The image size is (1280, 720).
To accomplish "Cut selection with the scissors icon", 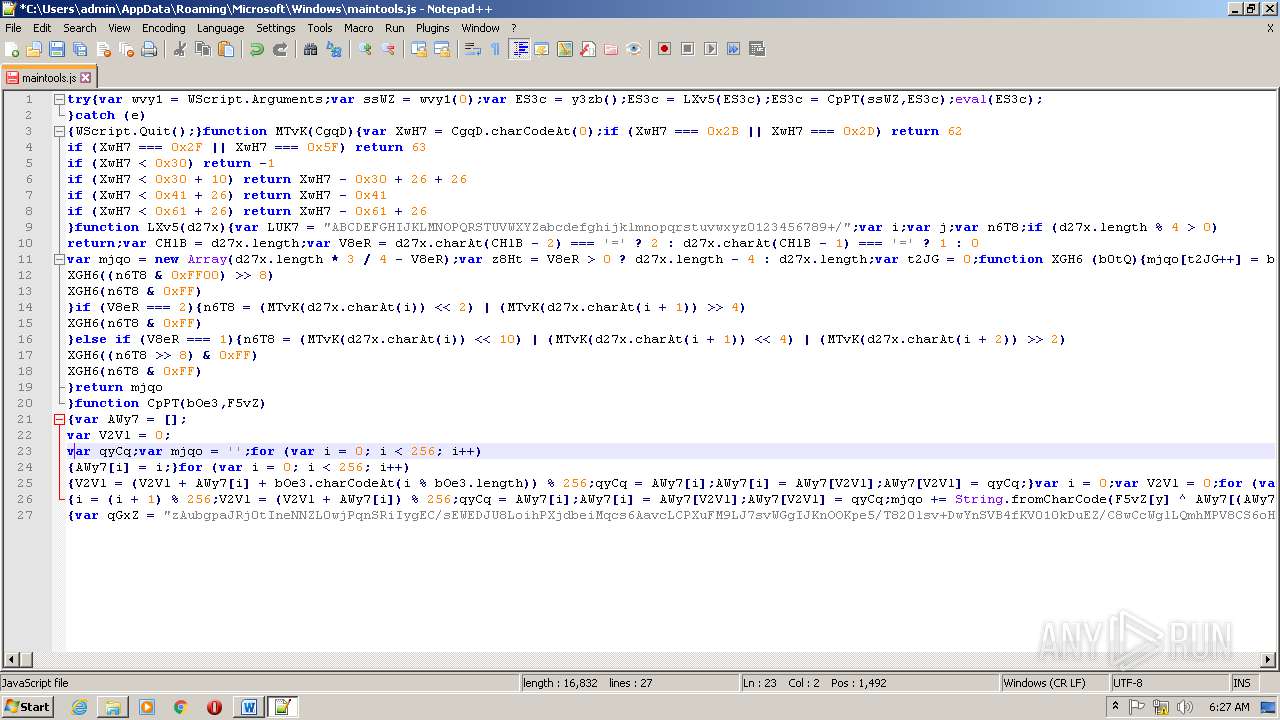I will point(180,49).
